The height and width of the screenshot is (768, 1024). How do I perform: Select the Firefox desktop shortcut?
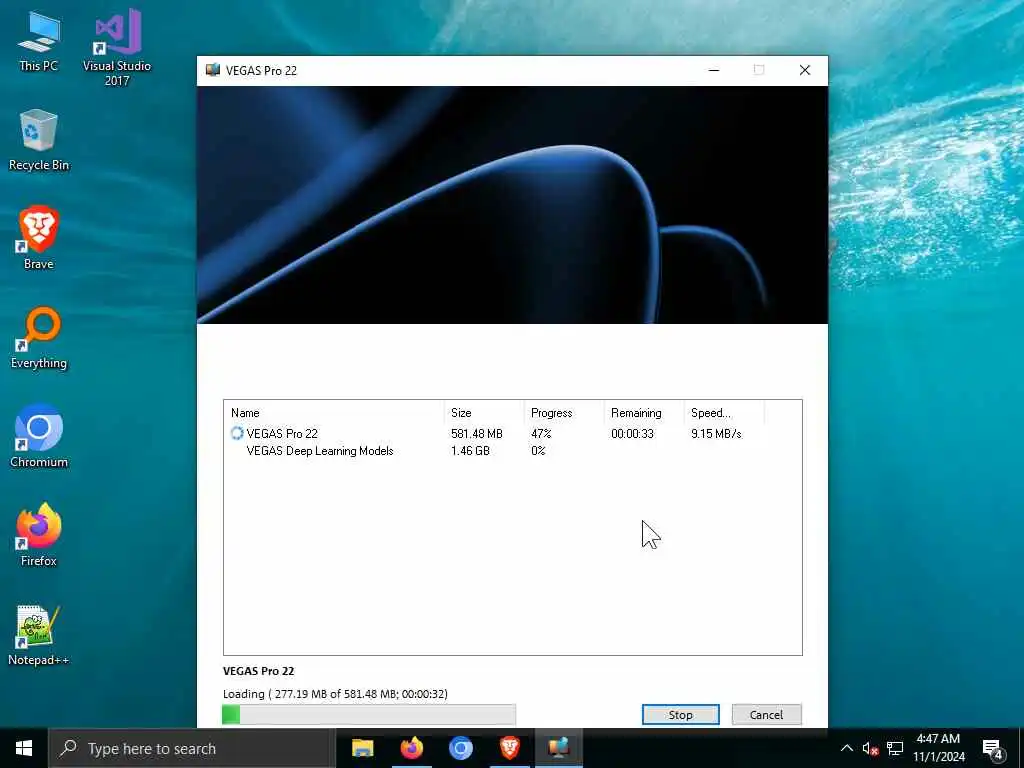pyautogui.click(x=39, y=536)
